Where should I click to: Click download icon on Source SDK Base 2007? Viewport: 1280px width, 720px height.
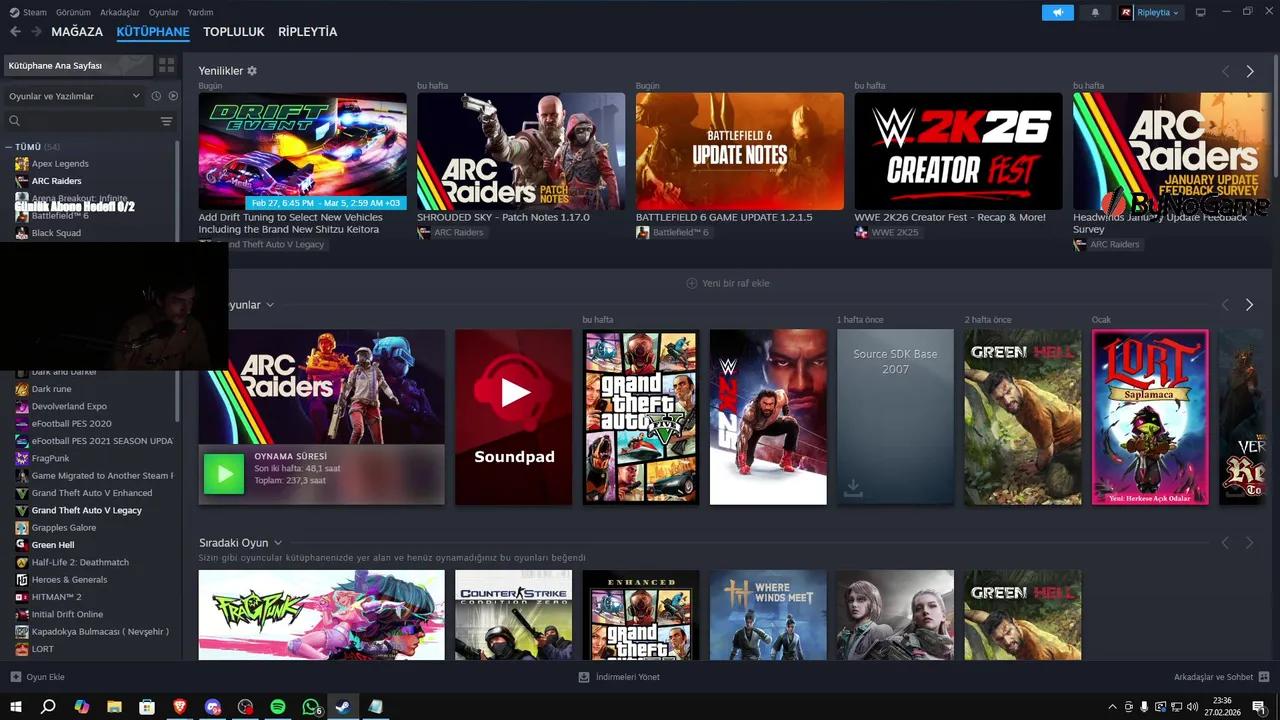click(x=853, y=487)
